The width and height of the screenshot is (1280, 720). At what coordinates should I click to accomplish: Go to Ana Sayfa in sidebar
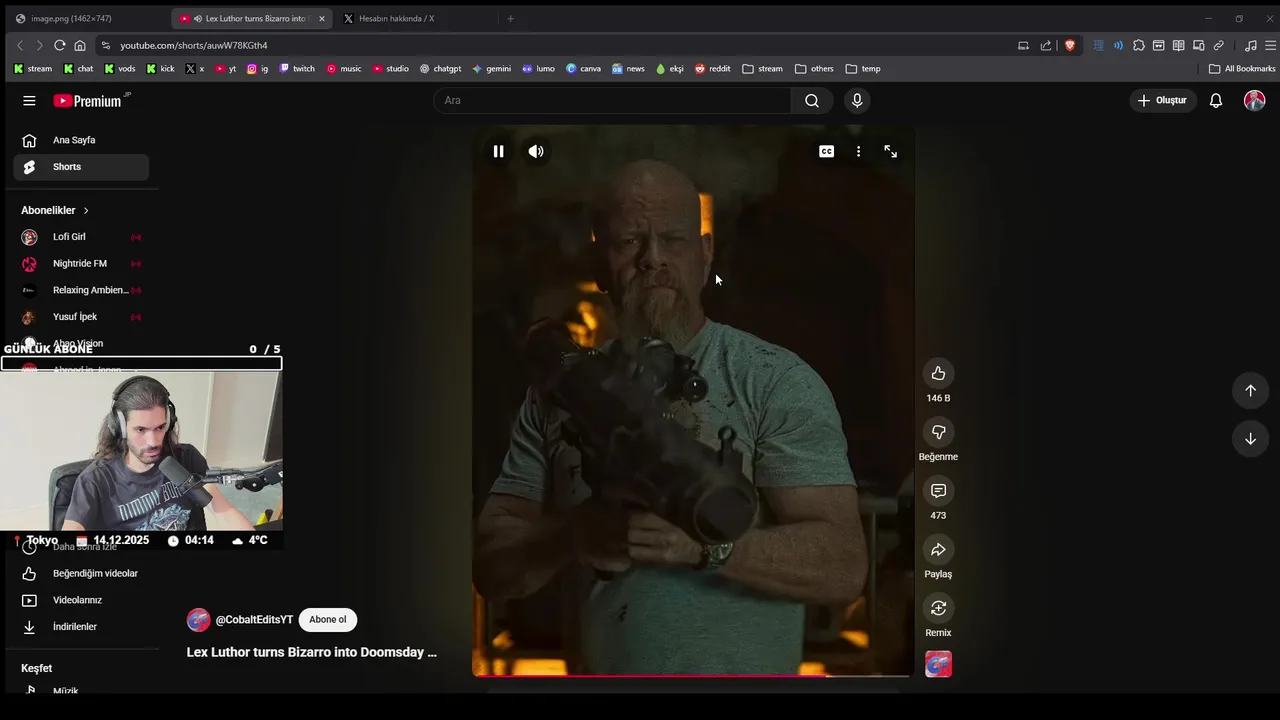[x=81, y=140]
